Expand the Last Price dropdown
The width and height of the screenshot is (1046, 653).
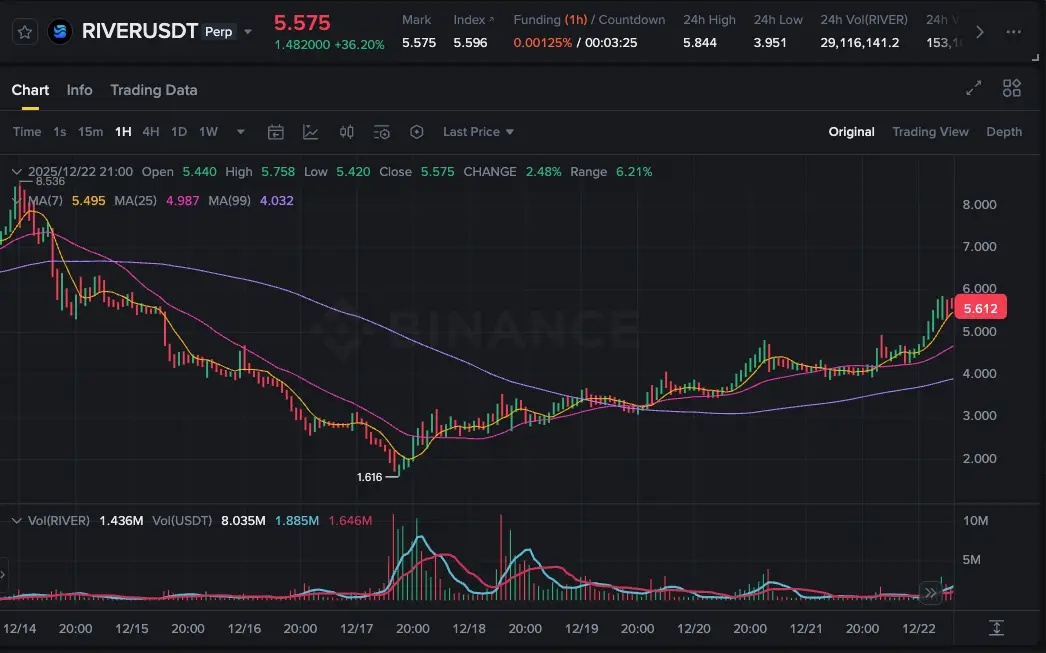click(478, 132)
